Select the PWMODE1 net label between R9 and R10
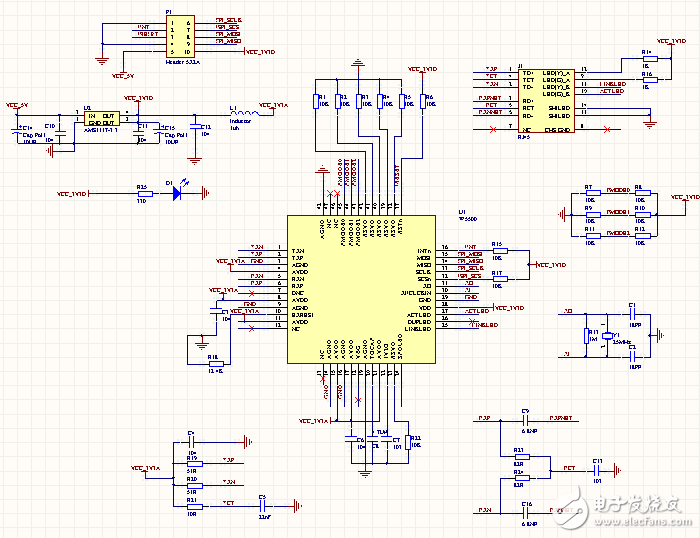 click(x=617, y=212)
